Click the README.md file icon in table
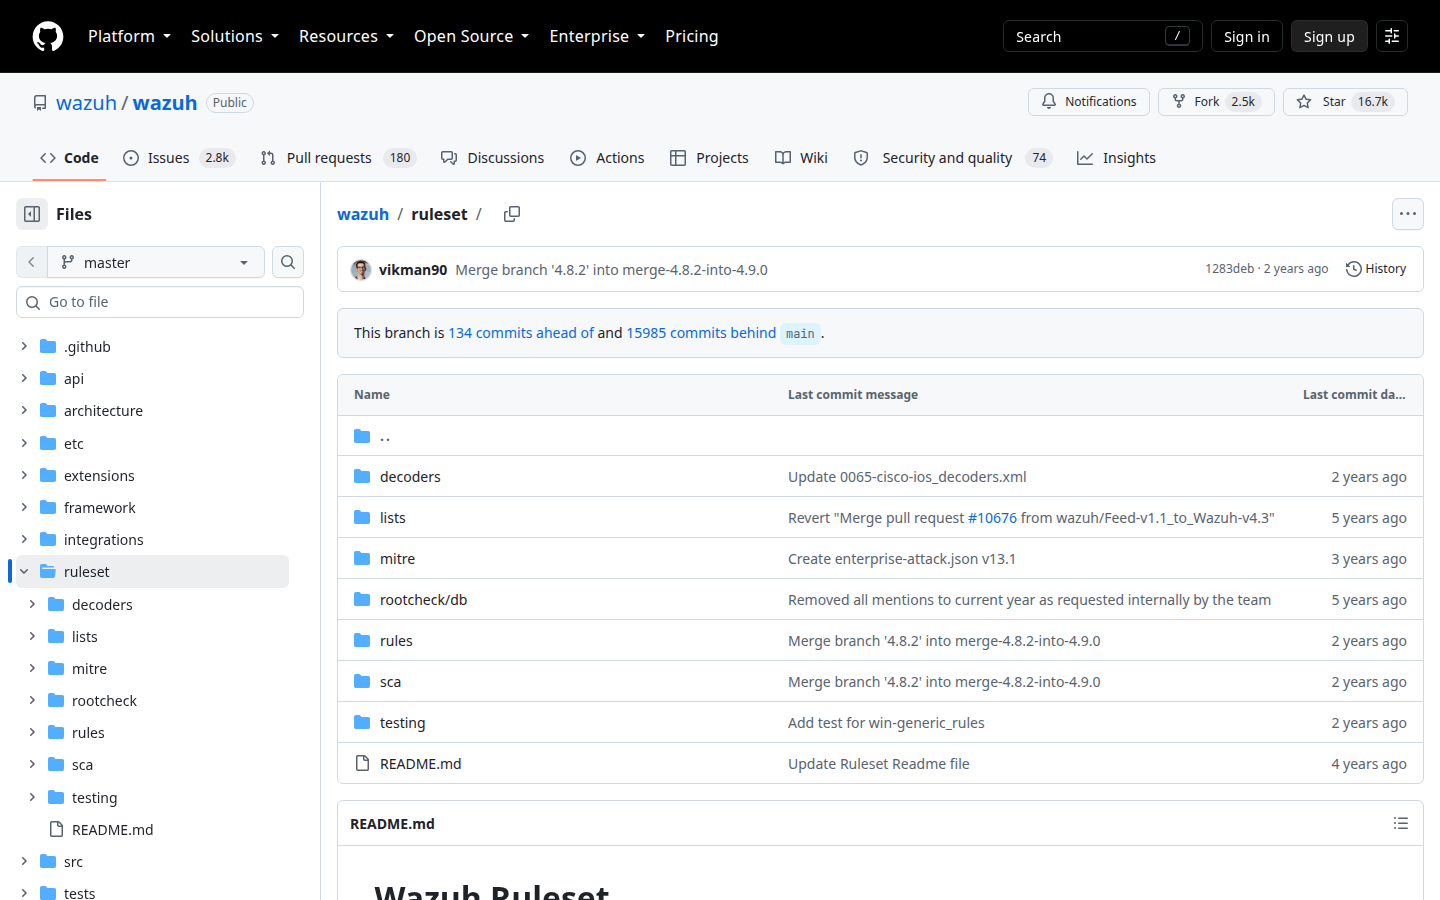This screenshot has height=900, width=1440. tap(362, 764)
